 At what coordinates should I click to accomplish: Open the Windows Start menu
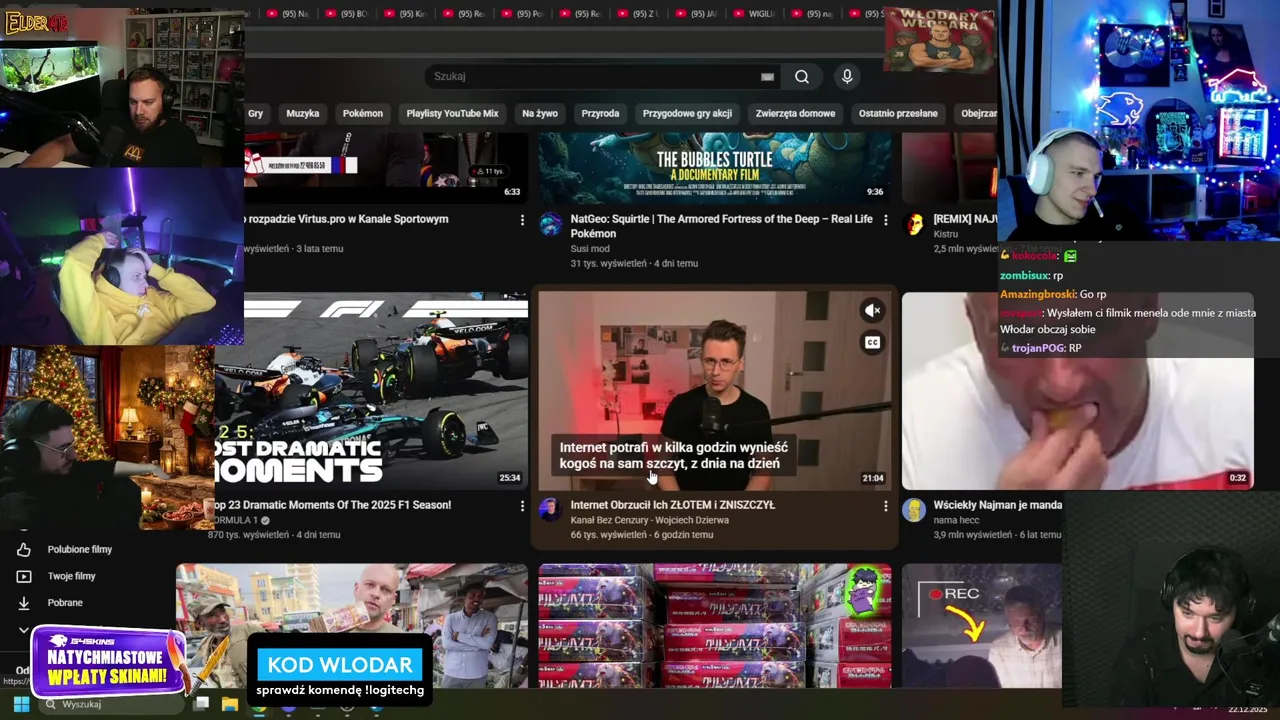coord(21,704)
